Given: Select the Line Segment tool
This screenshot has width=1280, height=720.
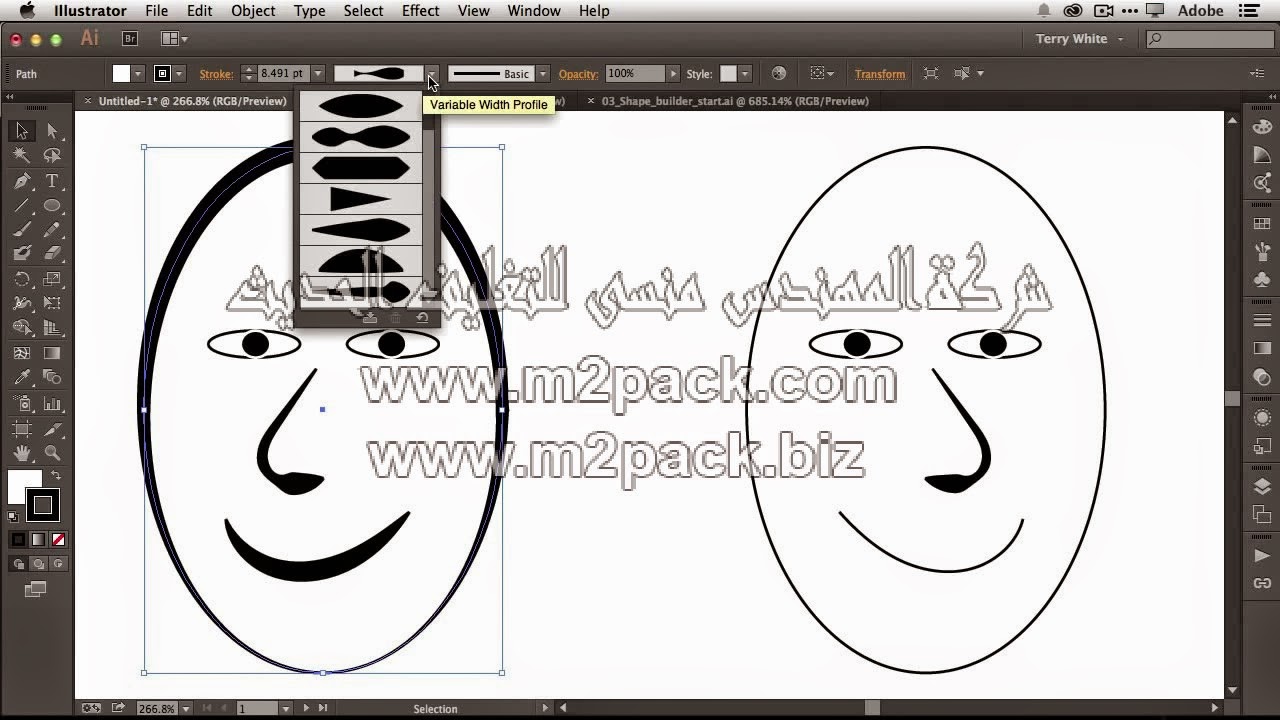Looking at the screenshot, I should tap(22, 206).
